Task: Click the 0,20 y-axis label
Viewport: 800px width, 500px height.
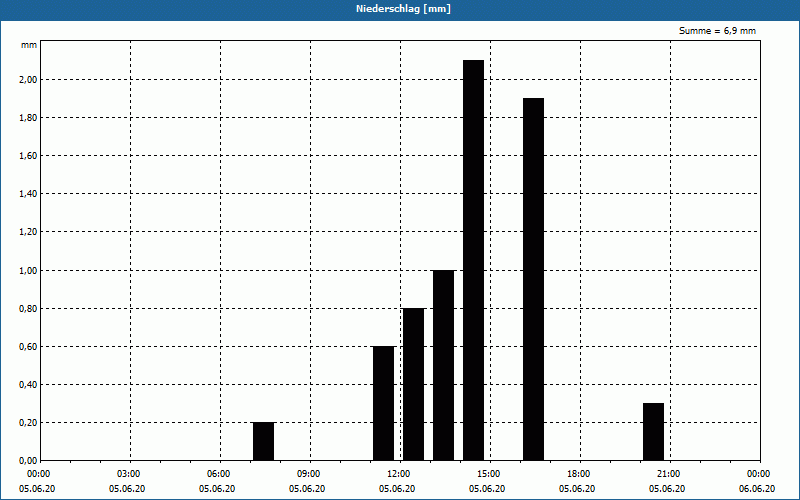Action: (x=28, y=422)
